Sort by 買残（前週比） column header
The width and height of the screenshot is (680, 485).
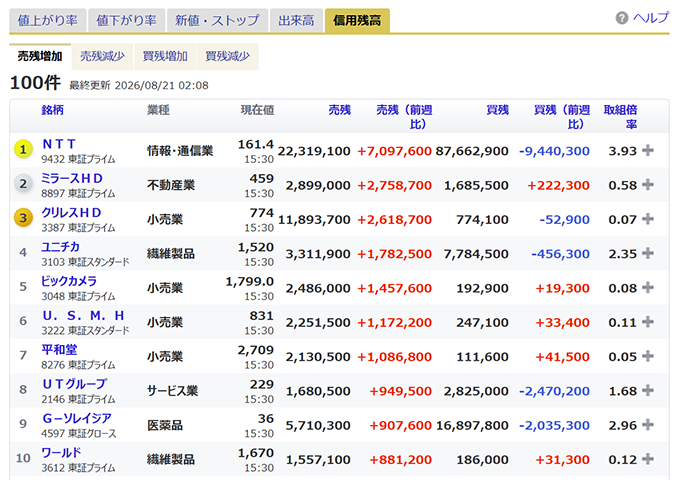coord(562,117)
